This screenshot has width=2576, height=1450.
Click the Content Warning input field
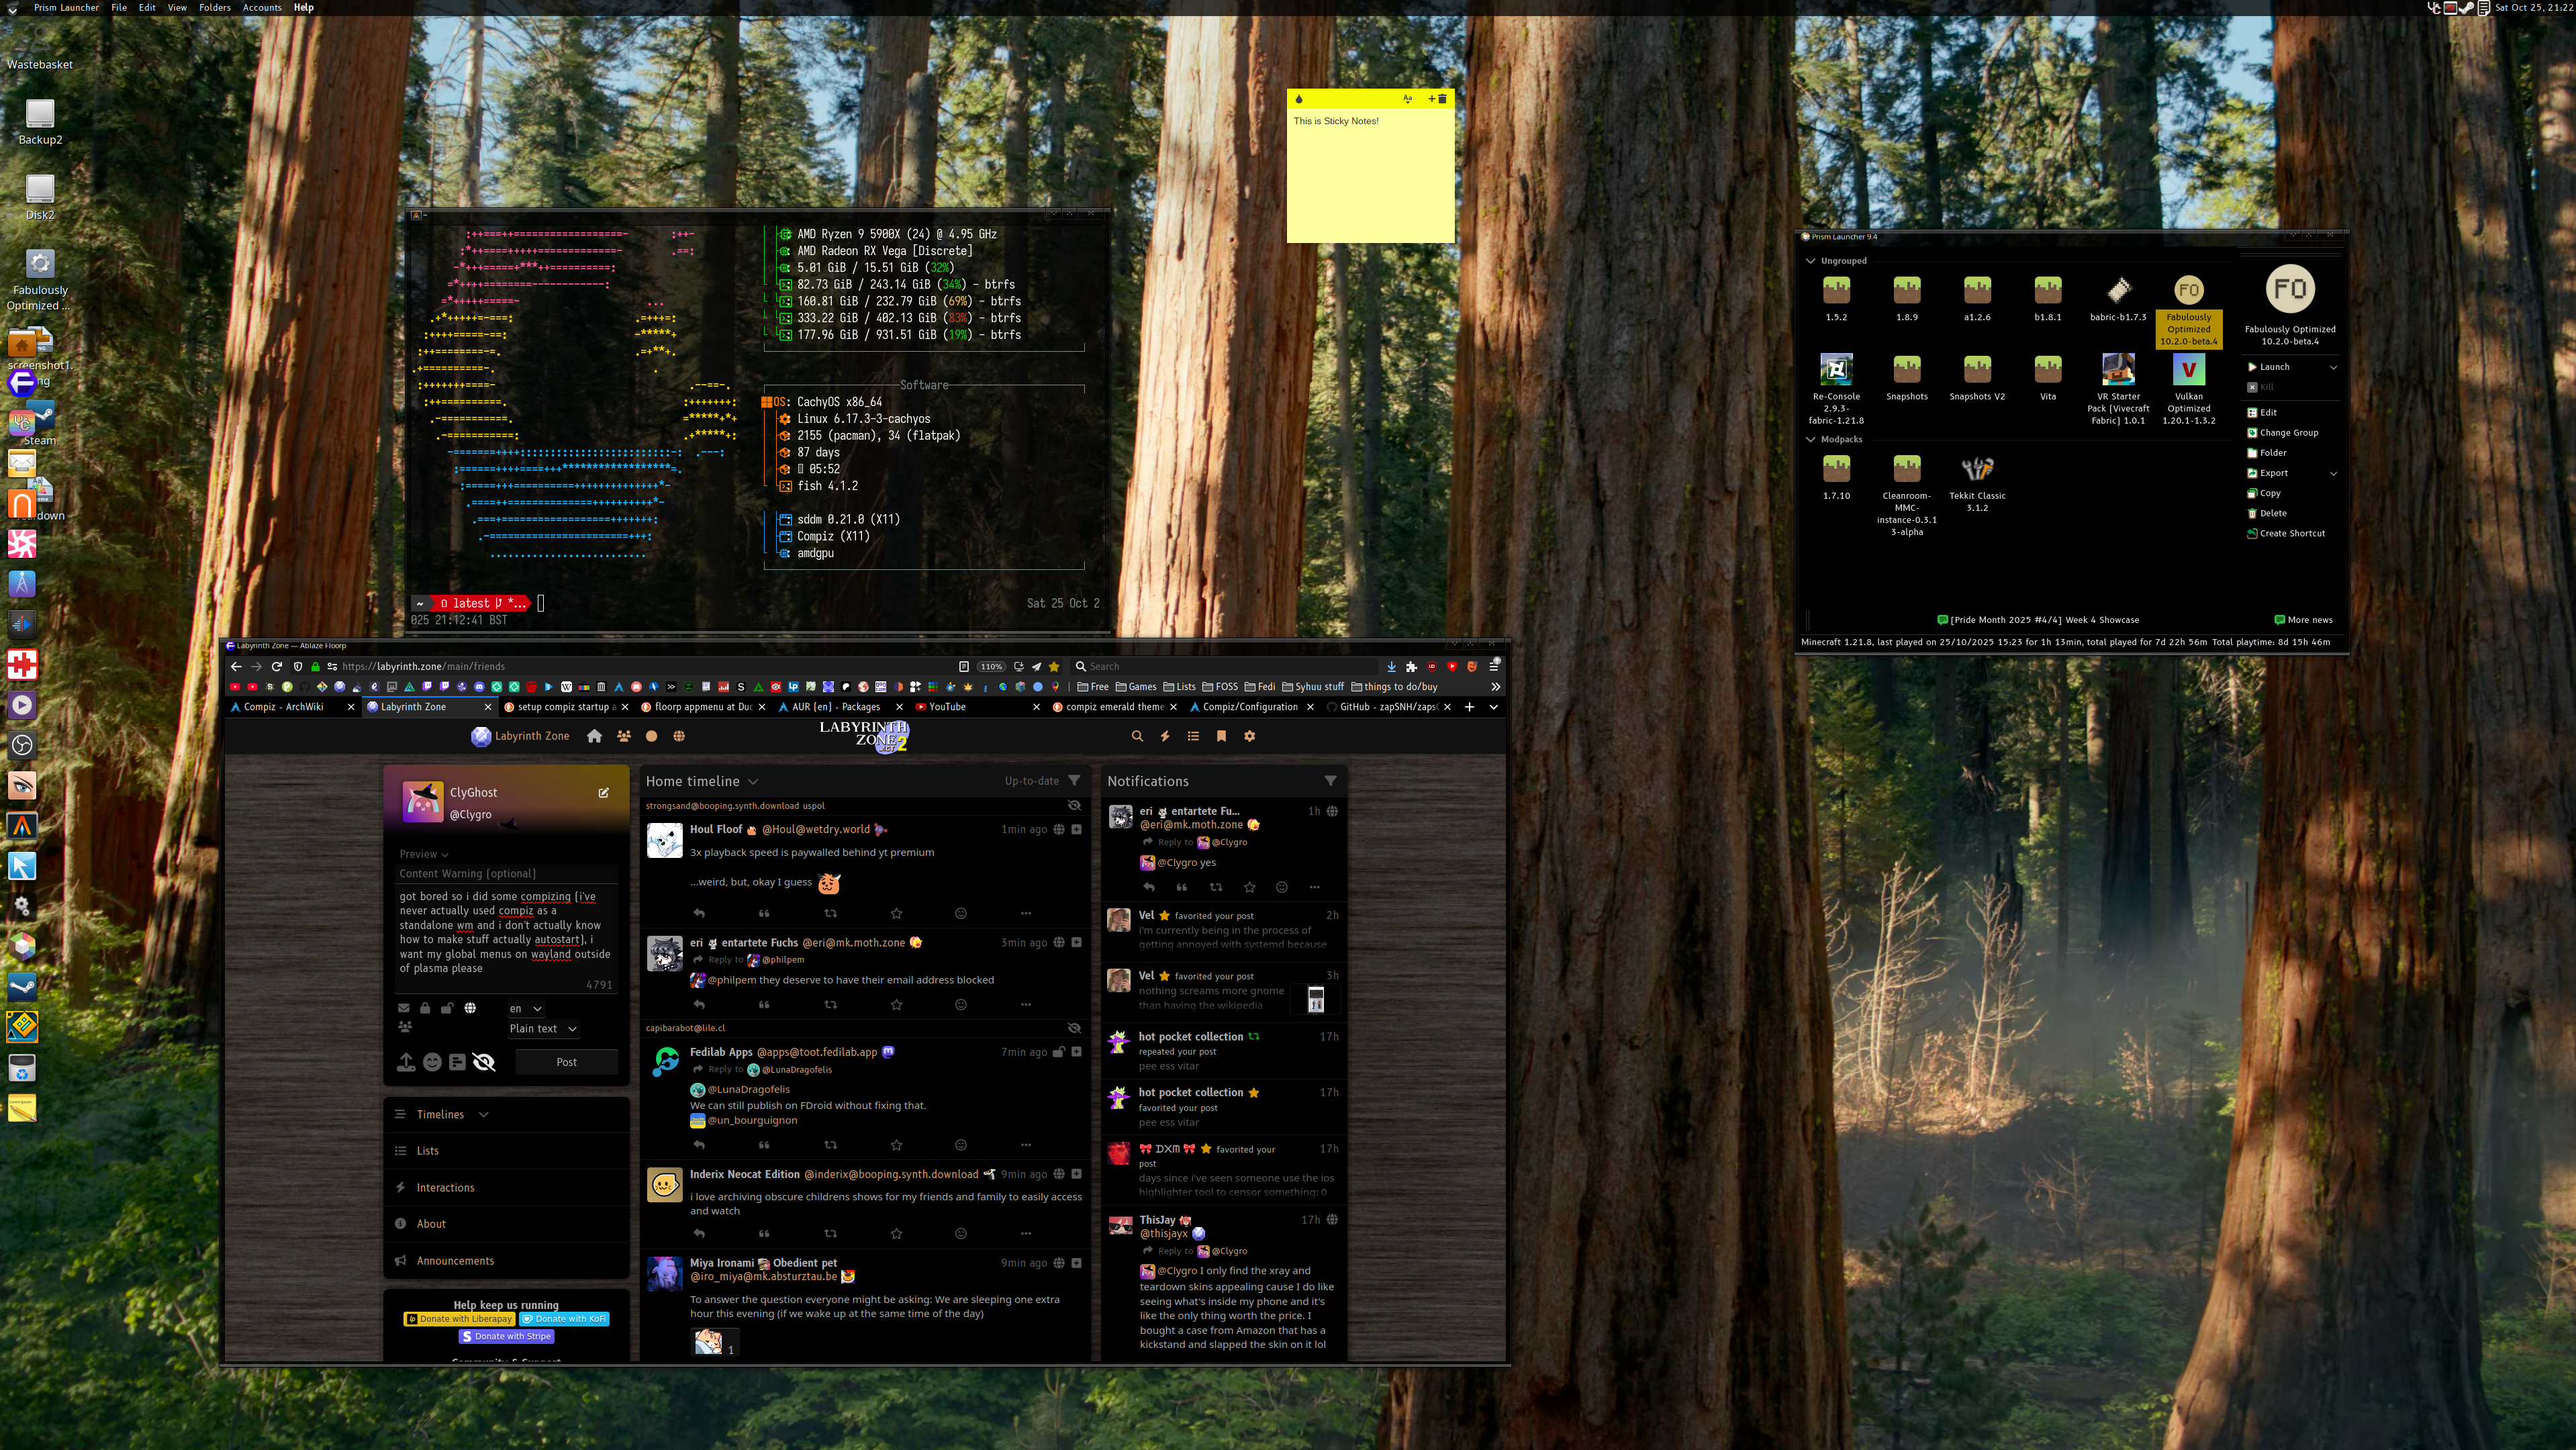click(506, 874)
